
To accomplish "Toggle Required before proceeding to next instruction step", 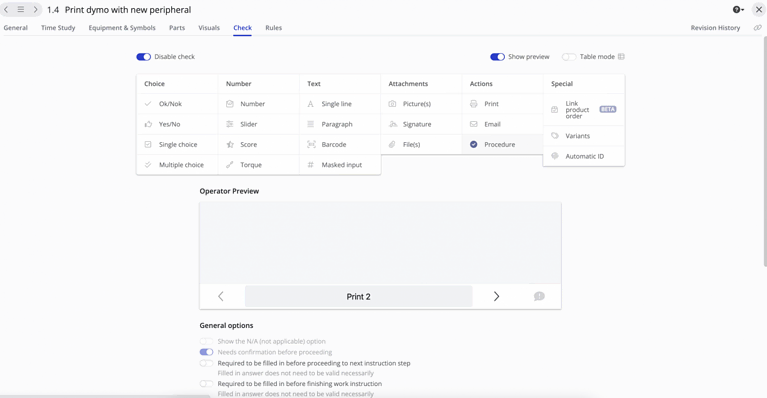I will click(x=206, y=363).
